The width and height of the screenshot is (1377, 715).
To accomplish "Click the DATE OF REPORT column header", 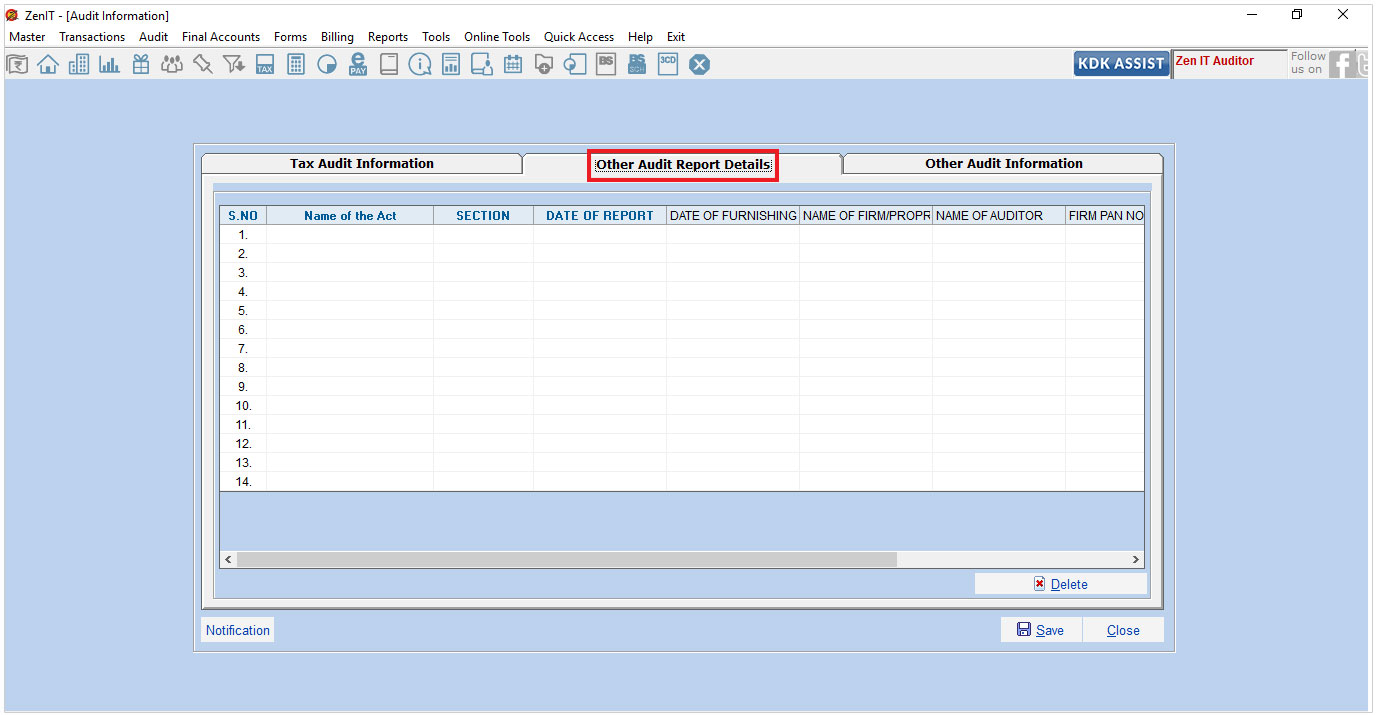I will pos(600,216).
